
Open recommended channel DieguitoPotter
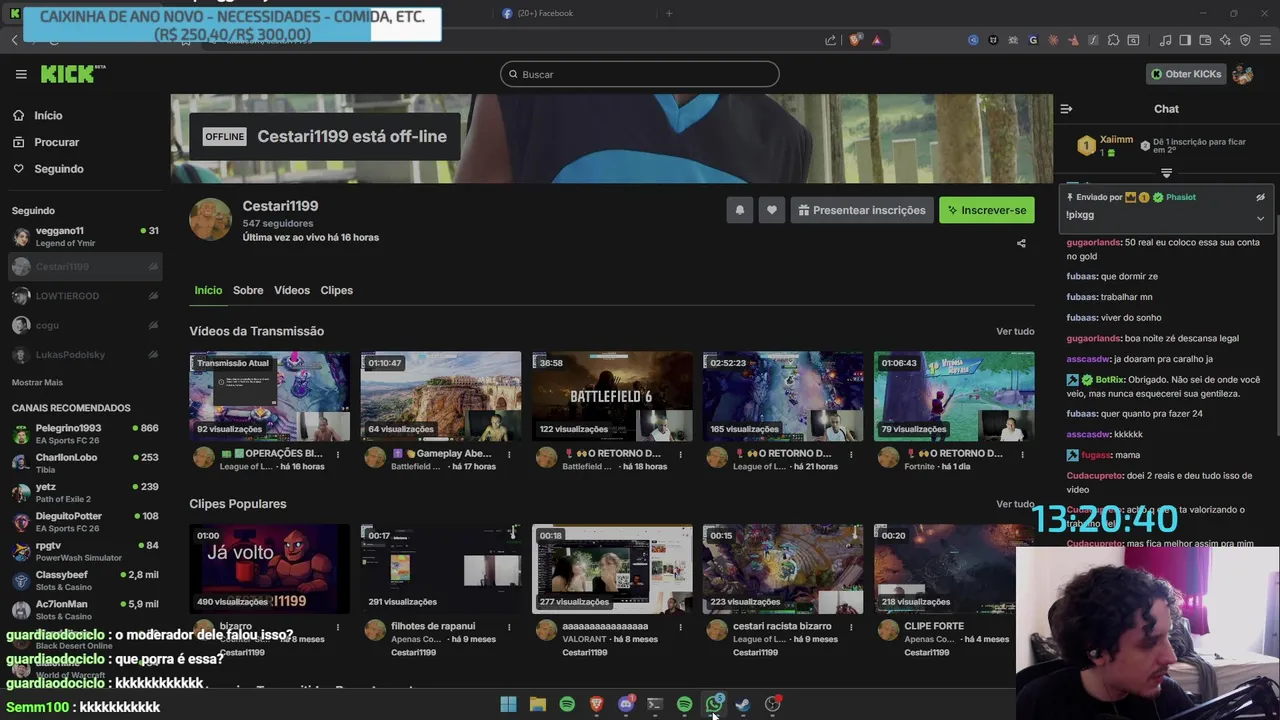click(x=85, y=522)
